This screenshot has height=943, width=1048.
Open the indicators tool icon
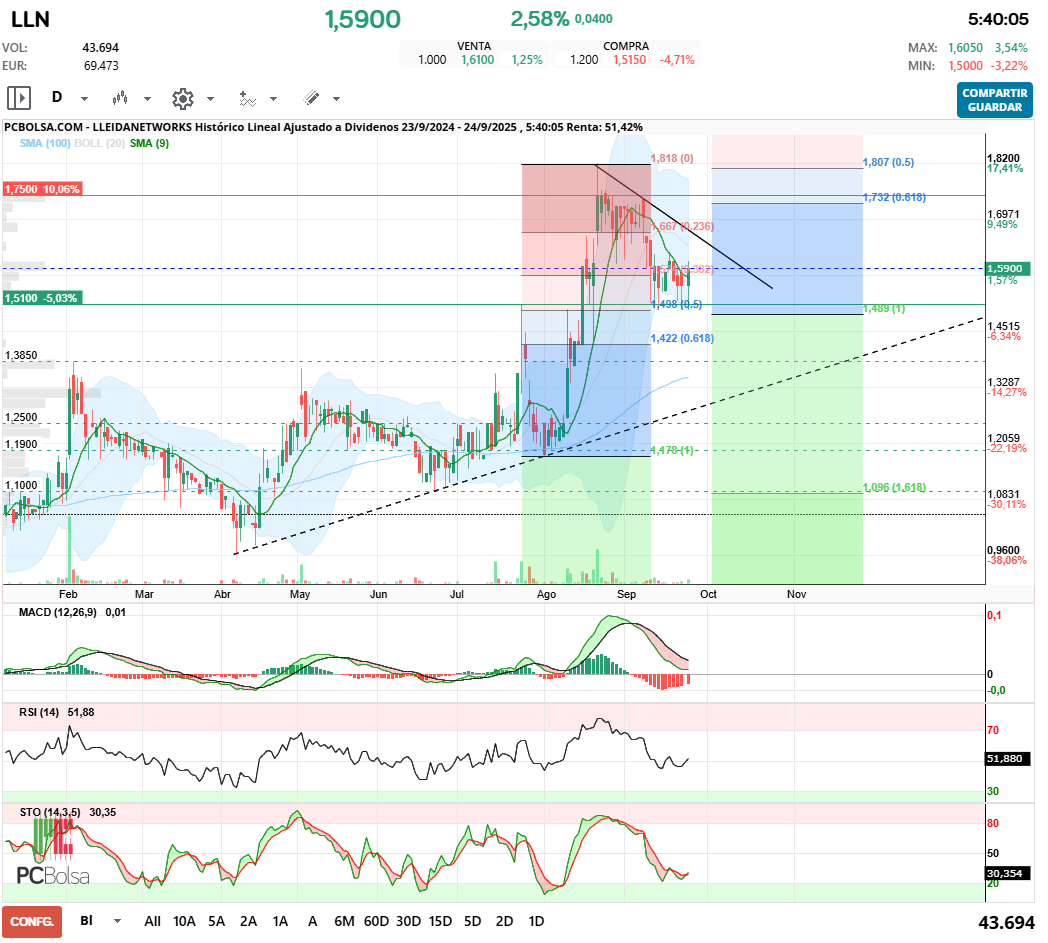[x=247, y=98]
